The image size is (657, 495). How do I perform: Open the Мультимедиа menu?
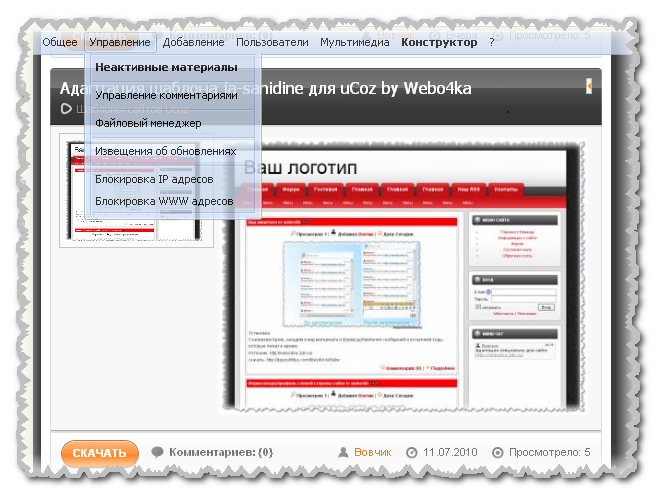[355, 42]
